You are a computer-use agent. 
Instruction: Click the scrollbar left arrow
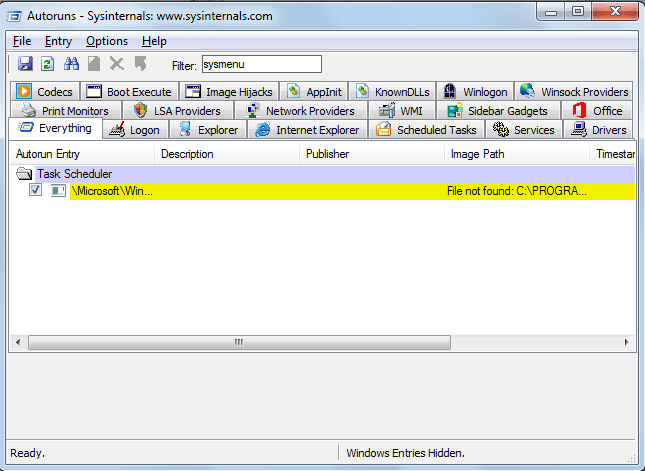18,342
